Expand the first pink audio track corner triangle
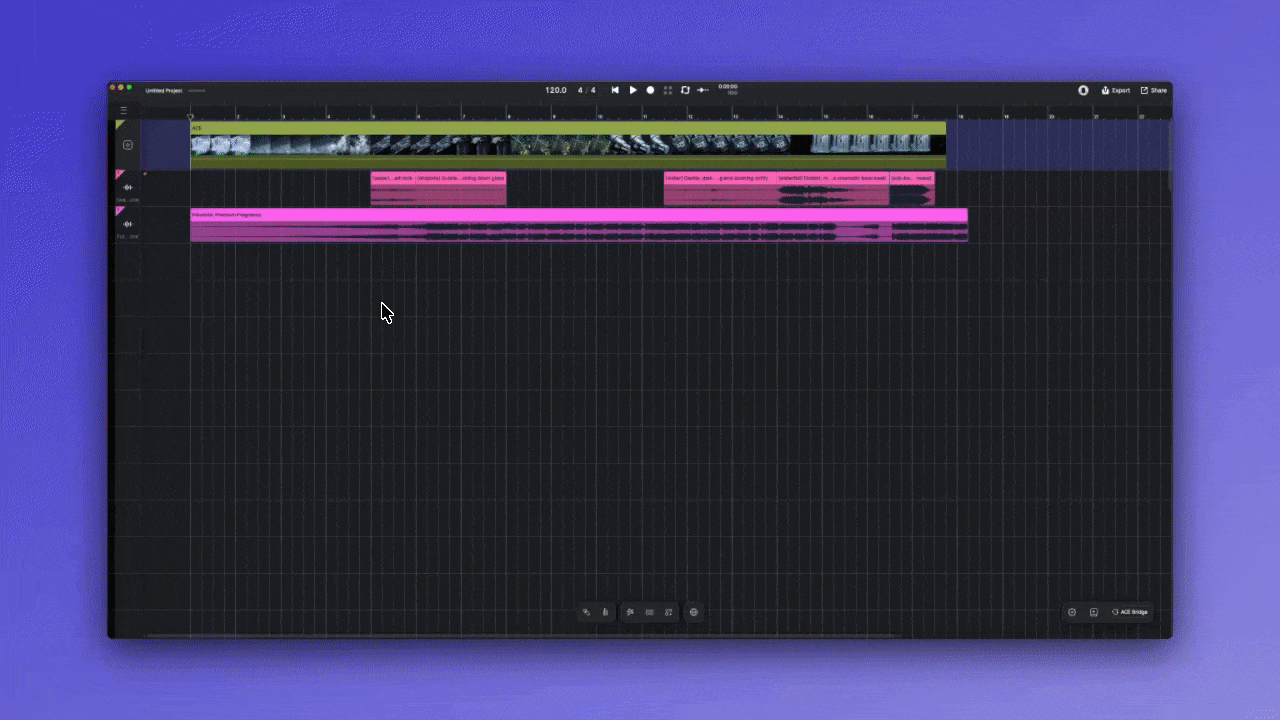This screenshot has height=720, width=1280. pyautogui.click(x=120, y=175)
